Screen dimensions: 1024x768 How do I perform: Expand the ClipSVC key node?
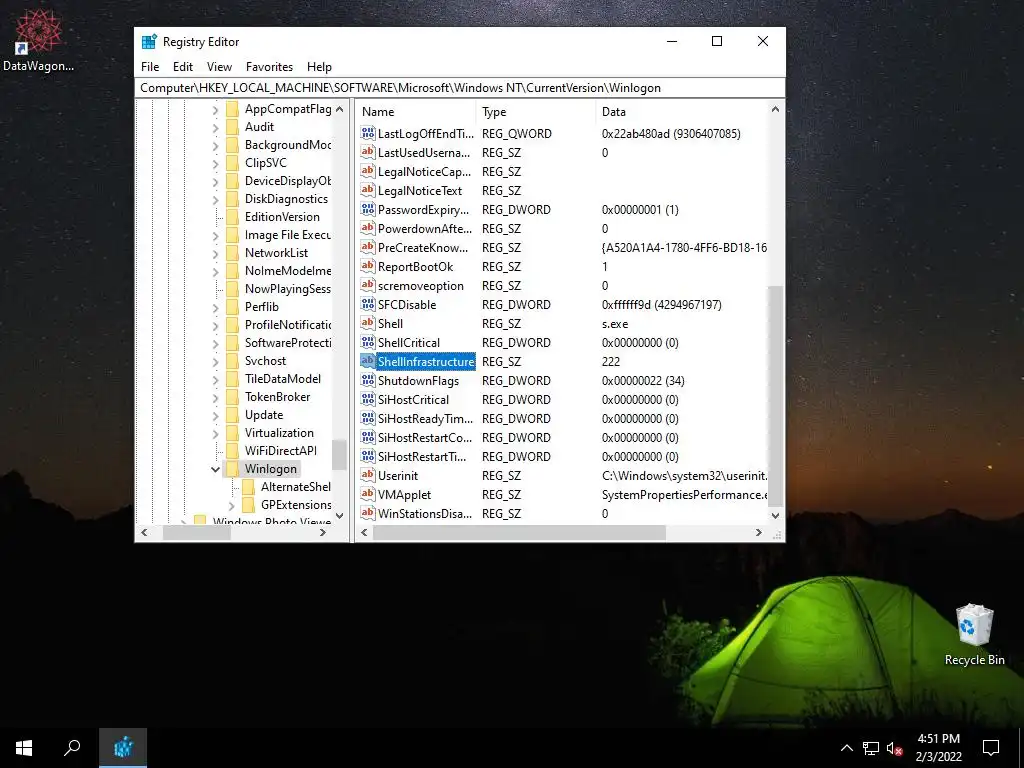click(215, 163)
